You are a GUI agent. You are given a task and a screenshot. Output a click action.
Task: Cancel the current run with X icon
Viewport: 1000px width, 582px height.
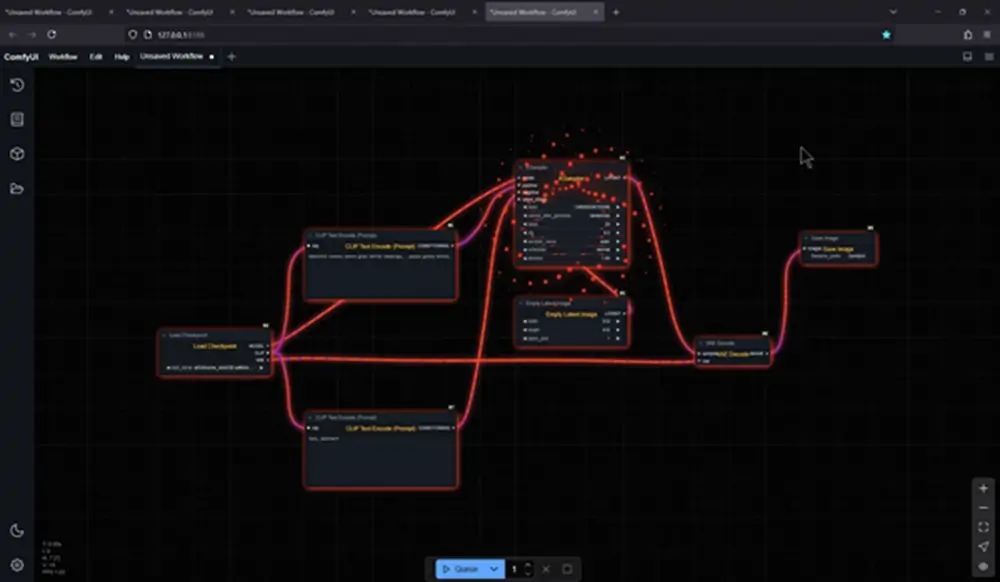(546, 569)
